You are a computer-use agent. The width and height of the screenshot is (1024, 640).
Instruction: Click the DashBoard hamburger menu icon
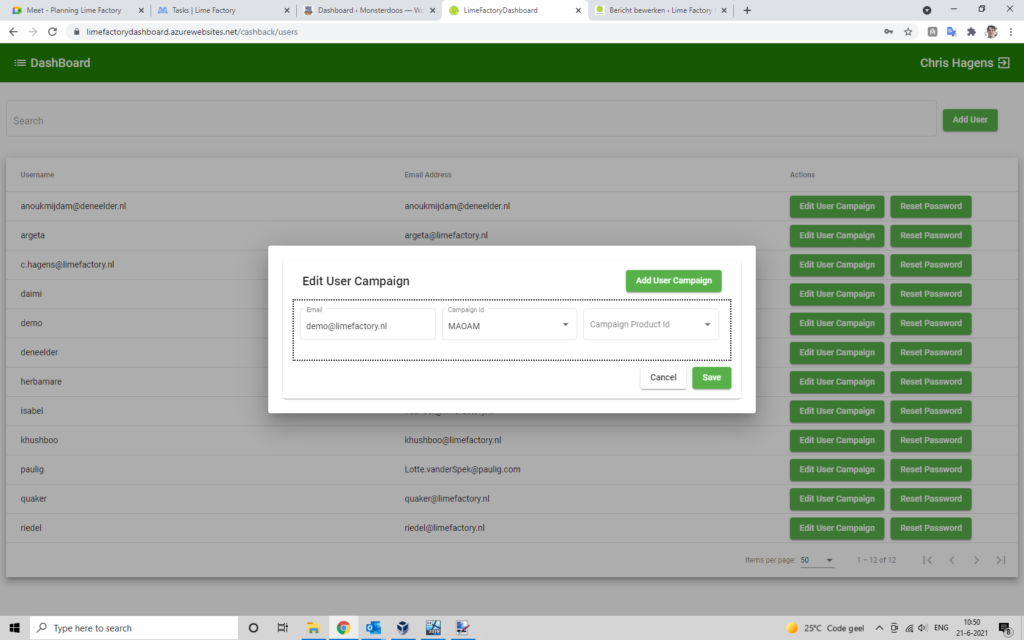point(20,63)
